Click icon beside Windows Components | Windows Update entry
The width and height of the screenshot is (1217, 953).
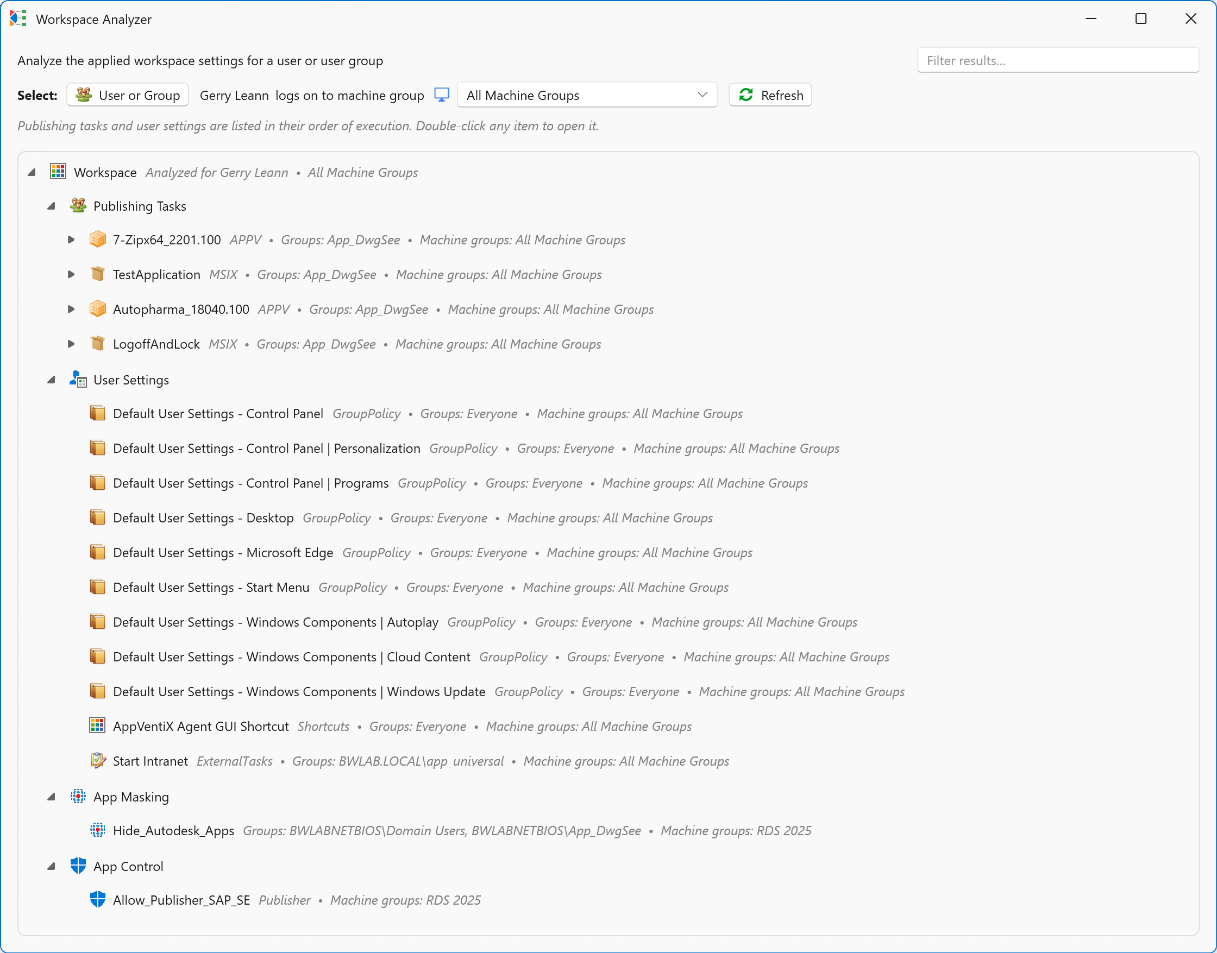[x=97, y=691]
